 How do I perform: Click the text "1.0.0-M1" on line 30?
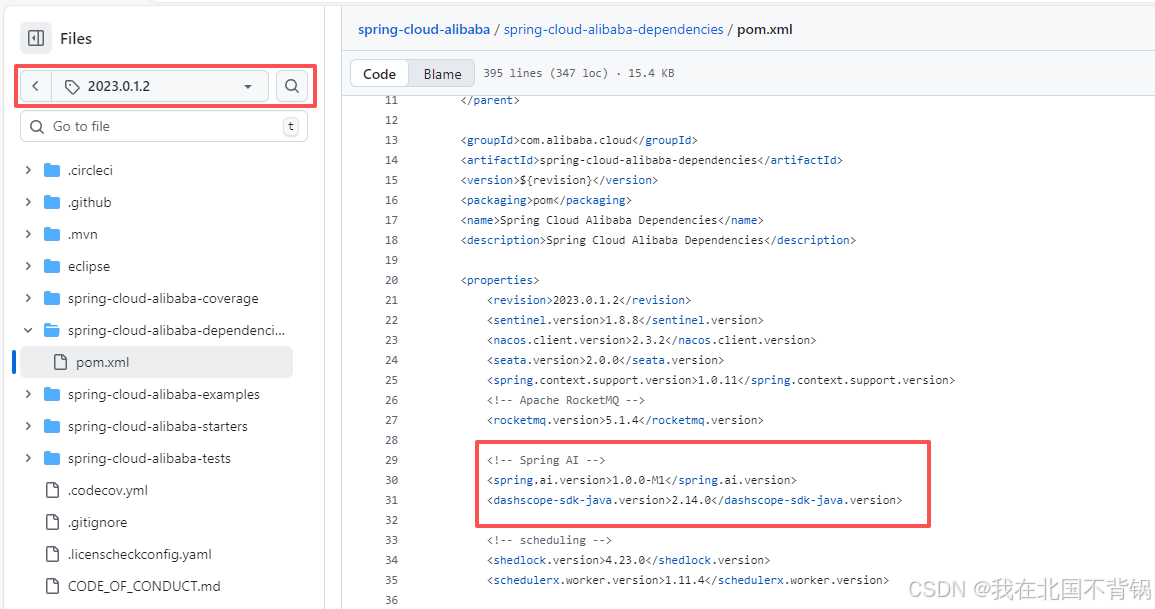coord(639,480)
